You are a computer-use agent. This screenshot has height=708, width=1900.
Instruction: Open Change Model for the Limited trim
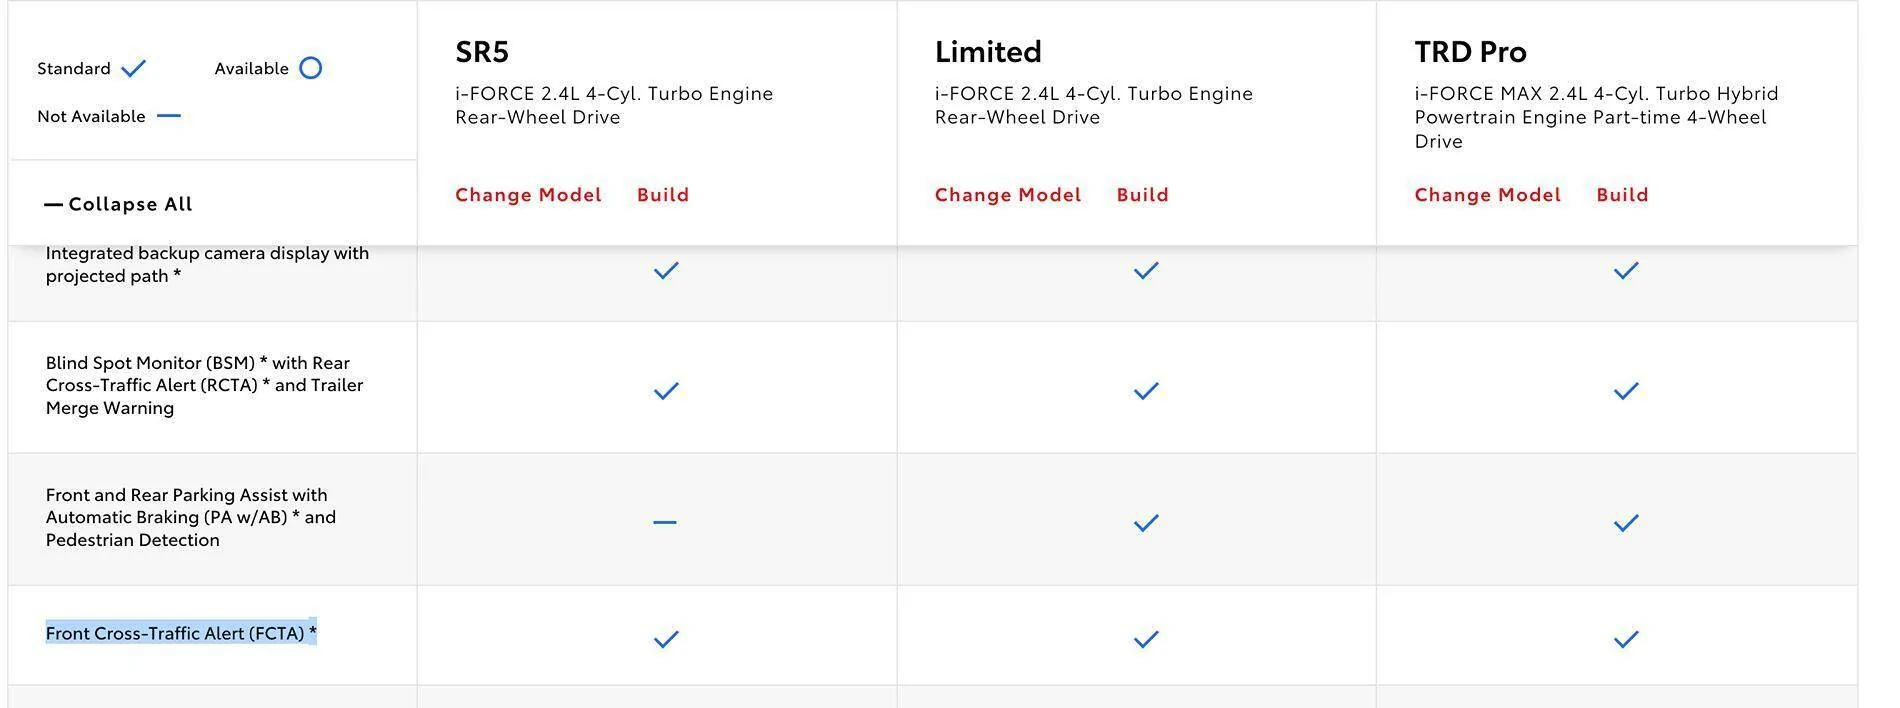pyautogui.click(x=1007, y=194)
